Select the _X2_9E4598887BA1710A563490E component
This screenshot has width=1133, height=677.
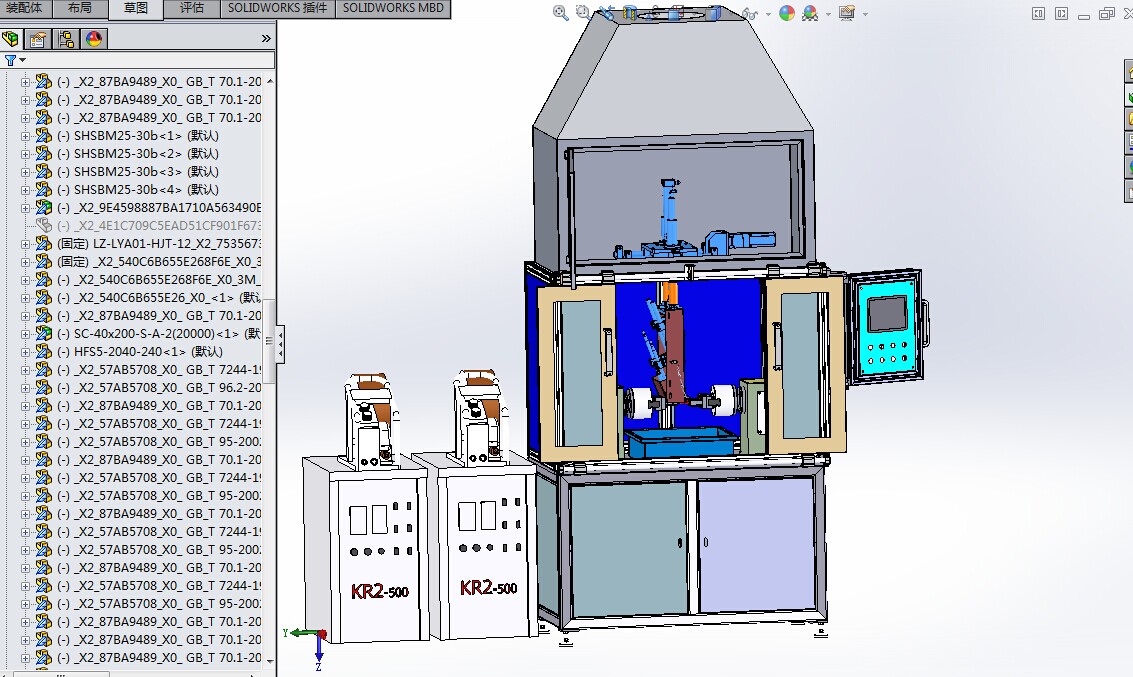tap(159, 208)
